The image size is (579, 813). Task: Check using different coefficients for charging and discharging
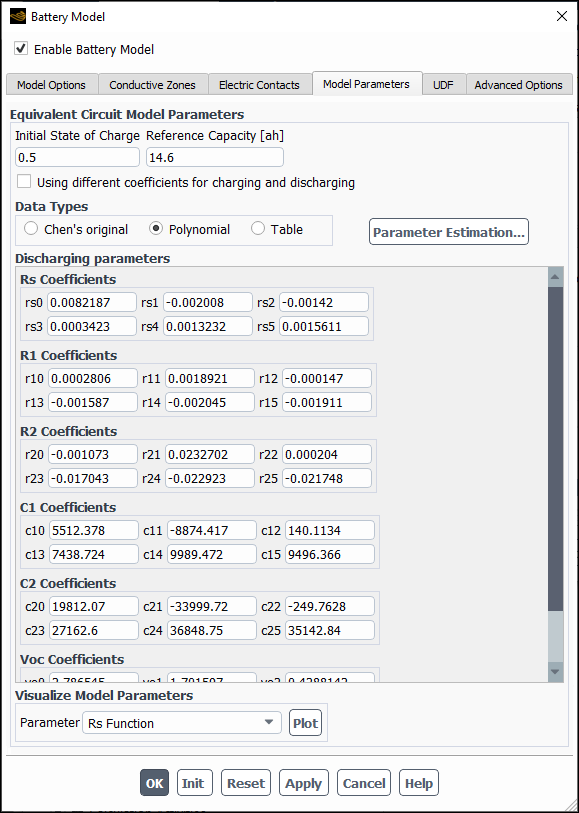[24, 182]
